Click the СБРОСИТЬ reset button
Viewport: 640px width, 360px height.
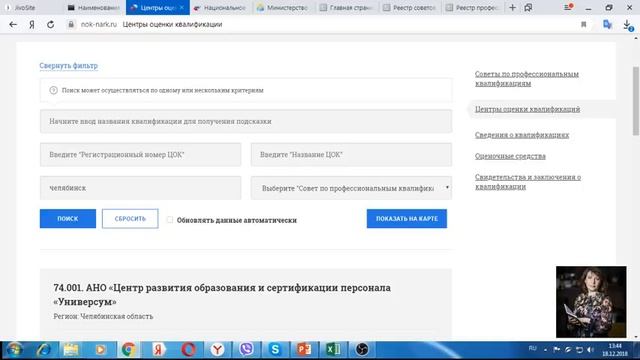(x=130, y=219)
